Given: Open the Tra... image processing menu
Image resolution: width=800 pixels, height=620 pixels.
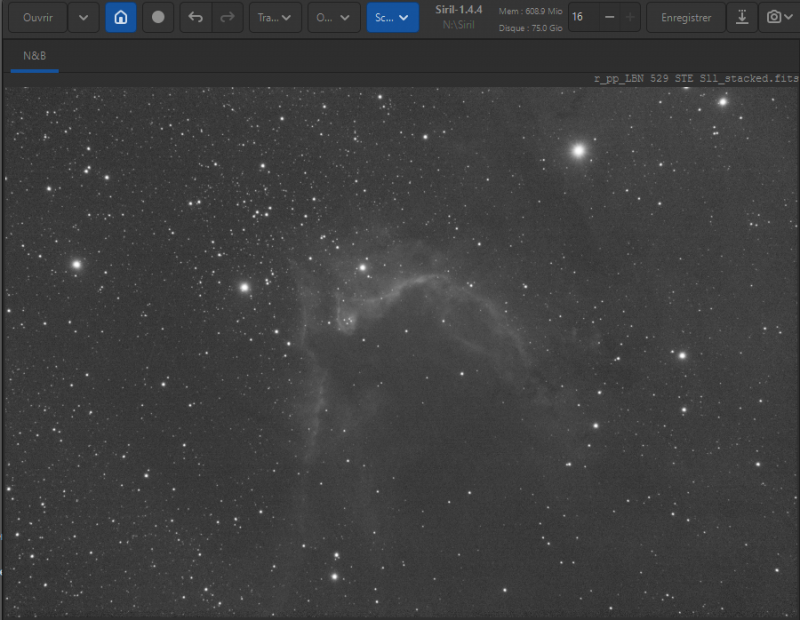Looking at the screenshot, I should (275, 17).
